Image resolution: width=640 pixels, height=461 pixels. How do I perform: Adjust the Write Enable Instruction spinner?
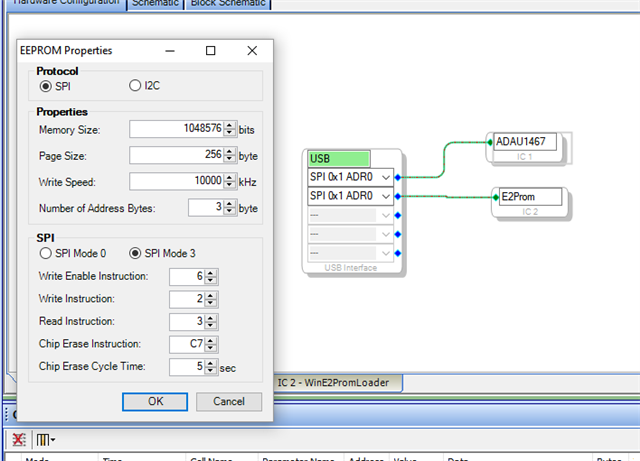(x=211, y=276)
